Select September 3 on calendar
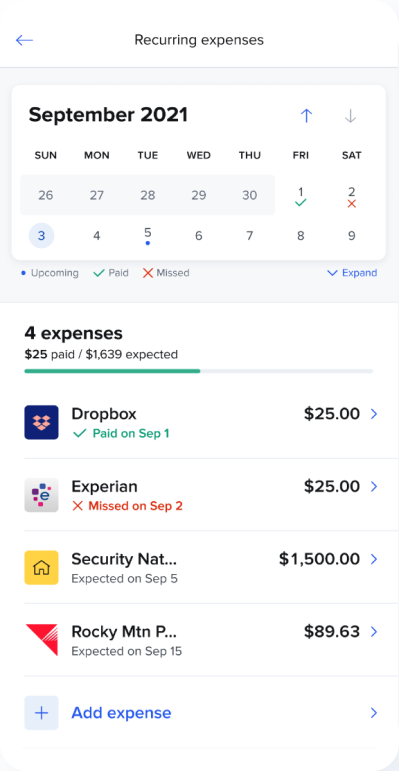The width and height of the screenshot is (399, 771). click(41, 236)
